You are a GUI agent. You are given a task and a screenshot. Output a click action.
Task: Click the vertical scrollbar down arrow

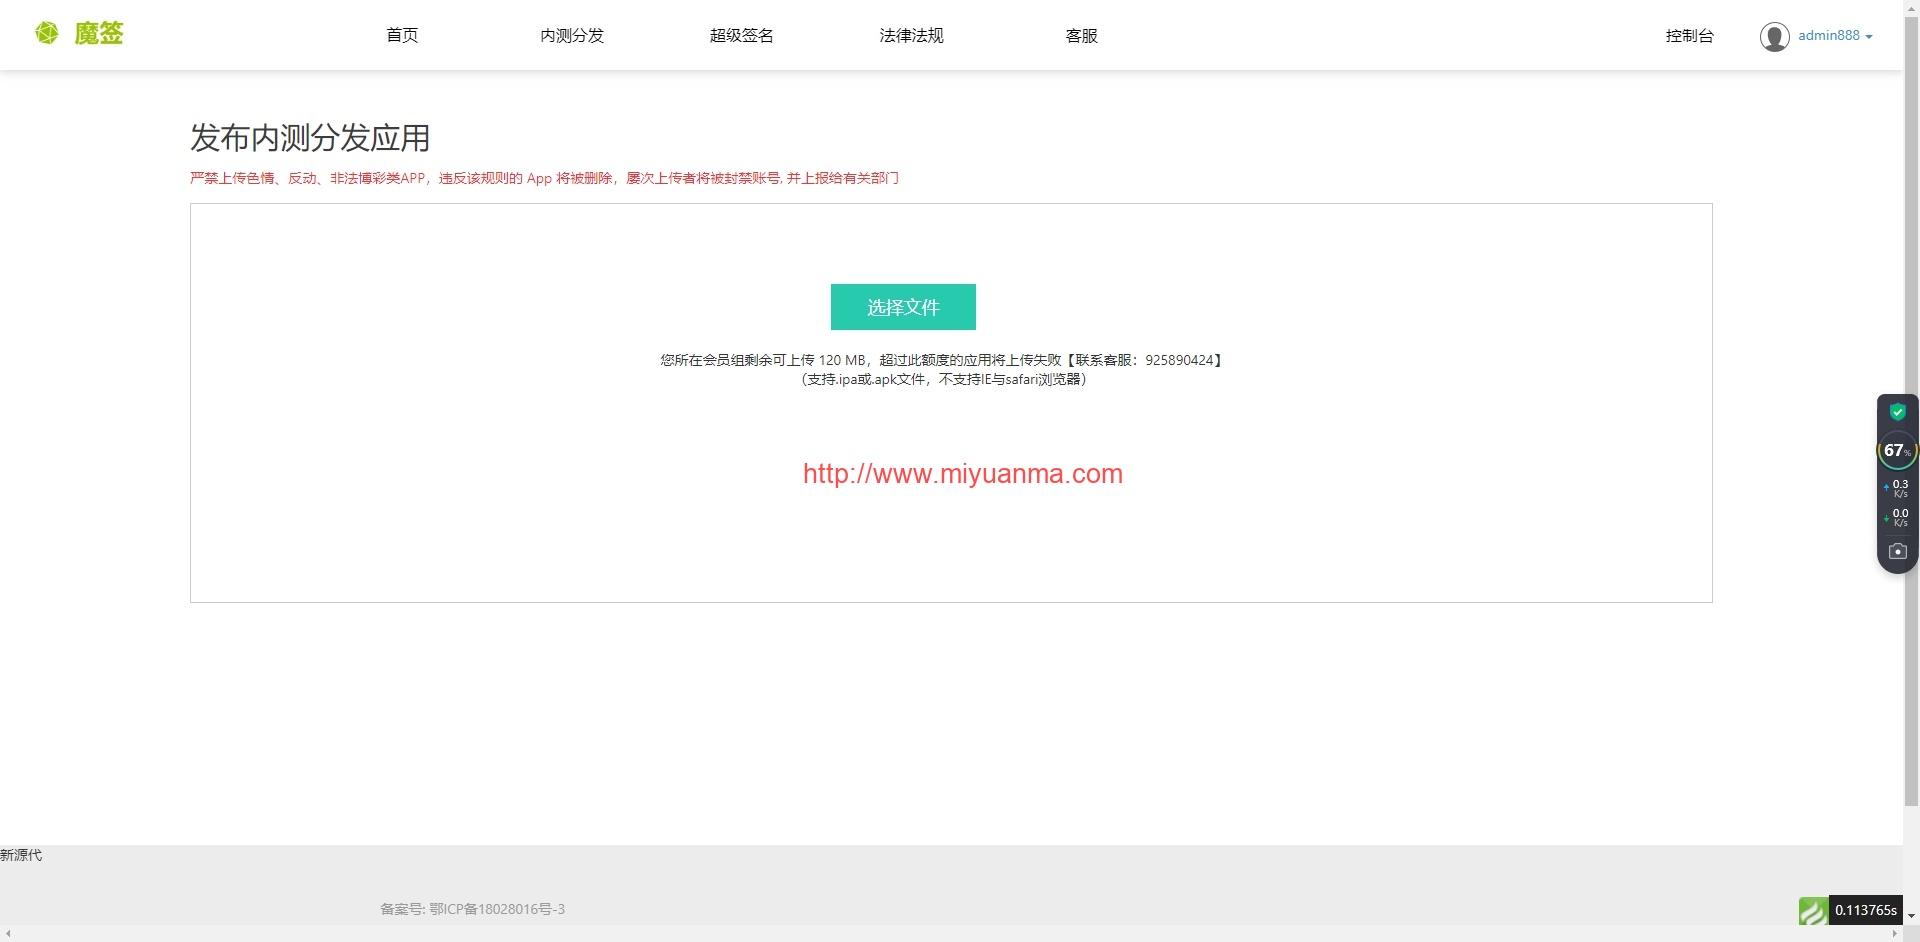click(x=1911, y=916)
